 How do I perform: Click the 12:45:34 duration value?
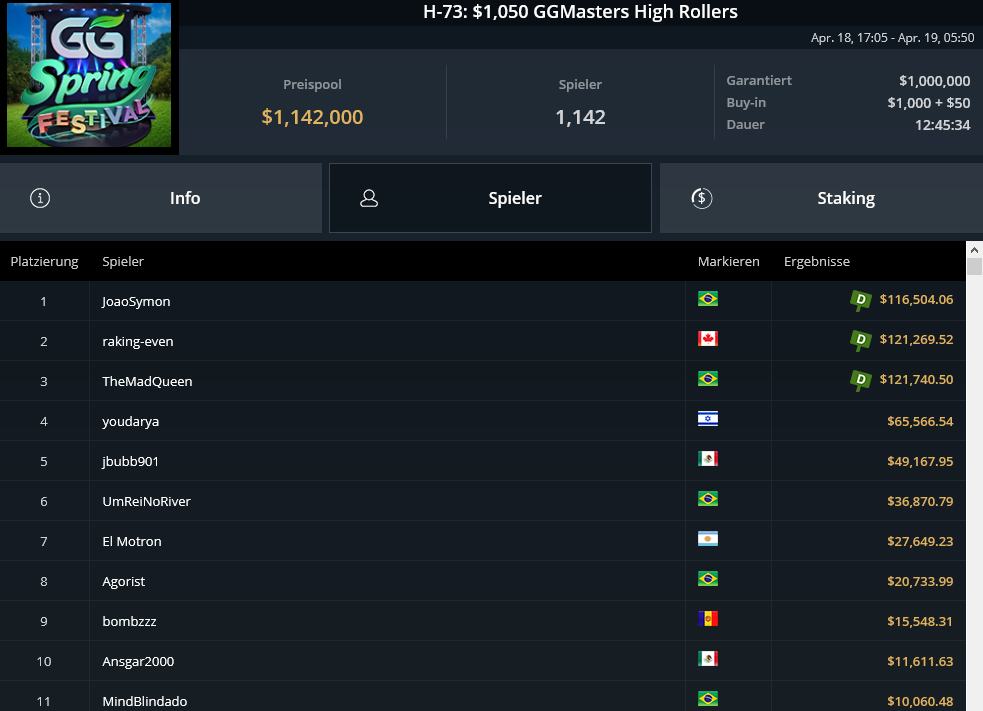tap(942, 125)
